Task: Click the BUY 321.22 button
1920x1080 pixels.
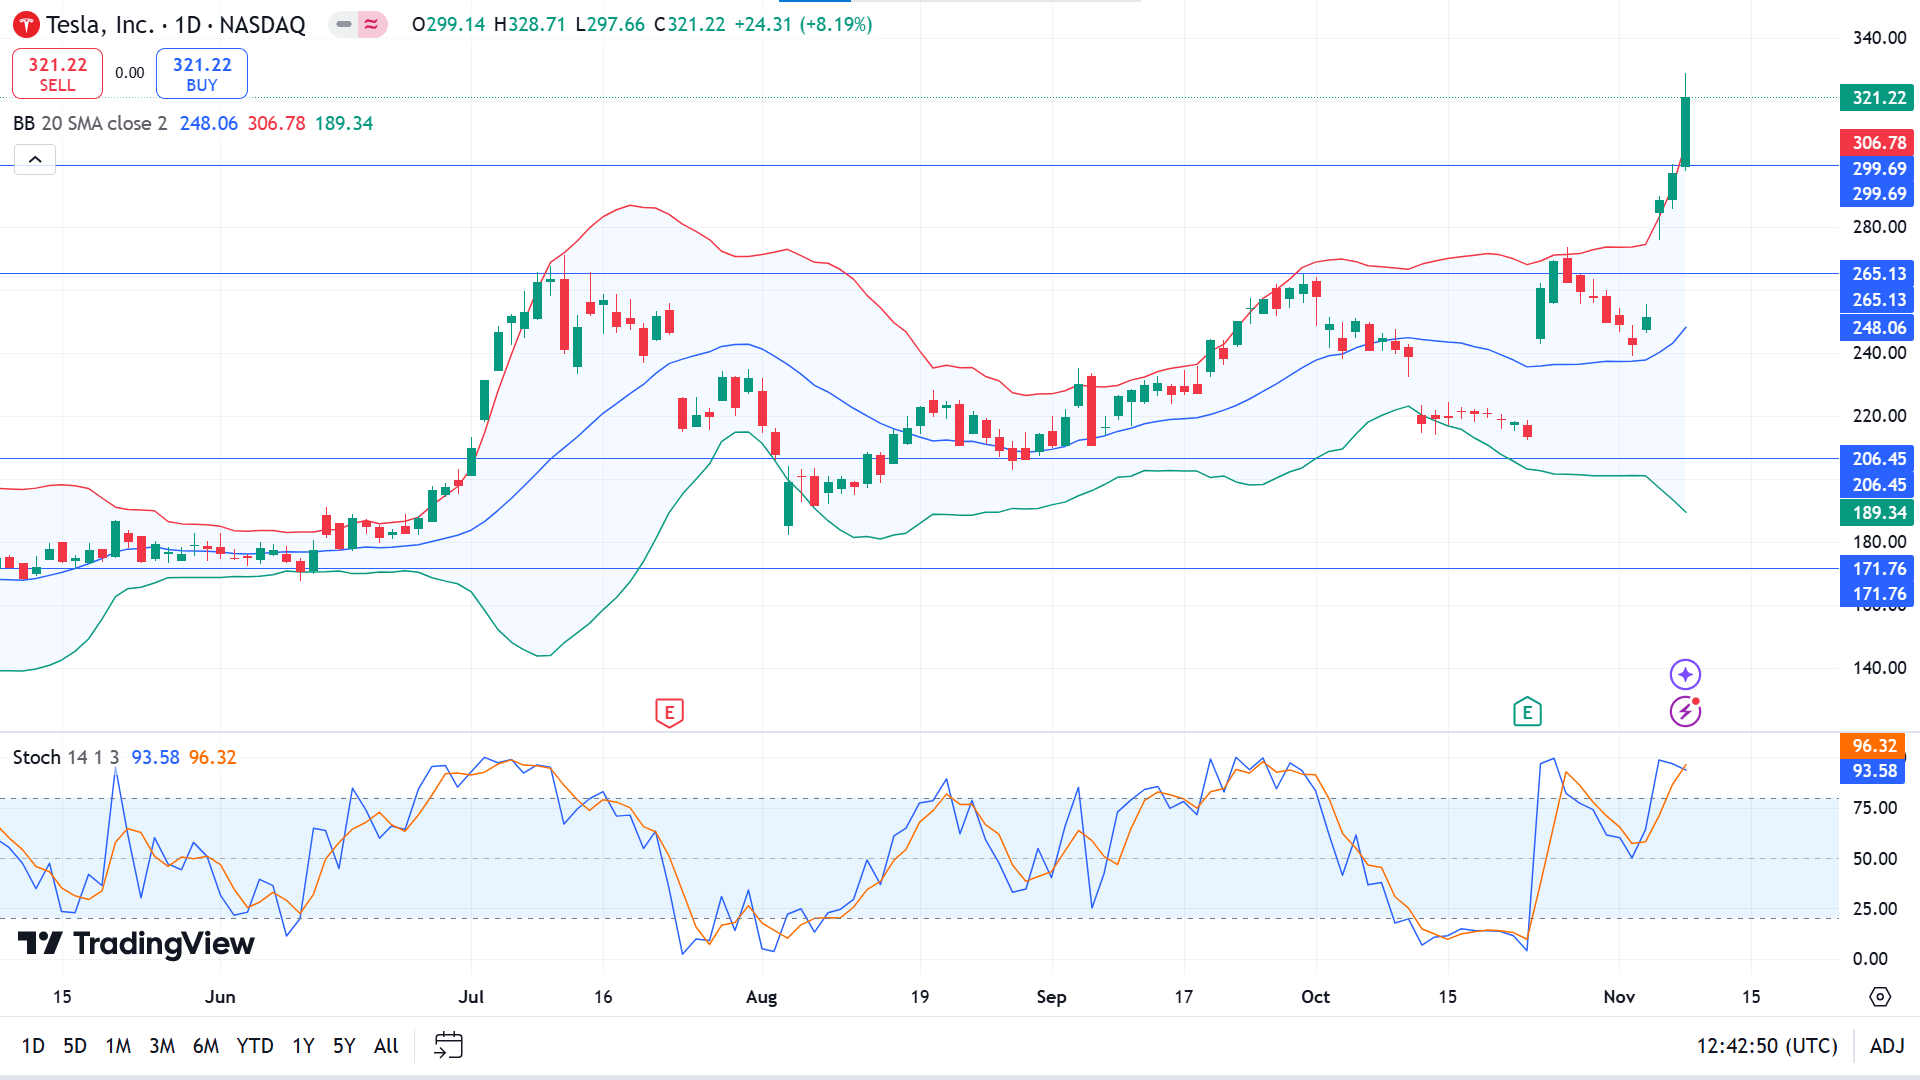Action: 202,74
